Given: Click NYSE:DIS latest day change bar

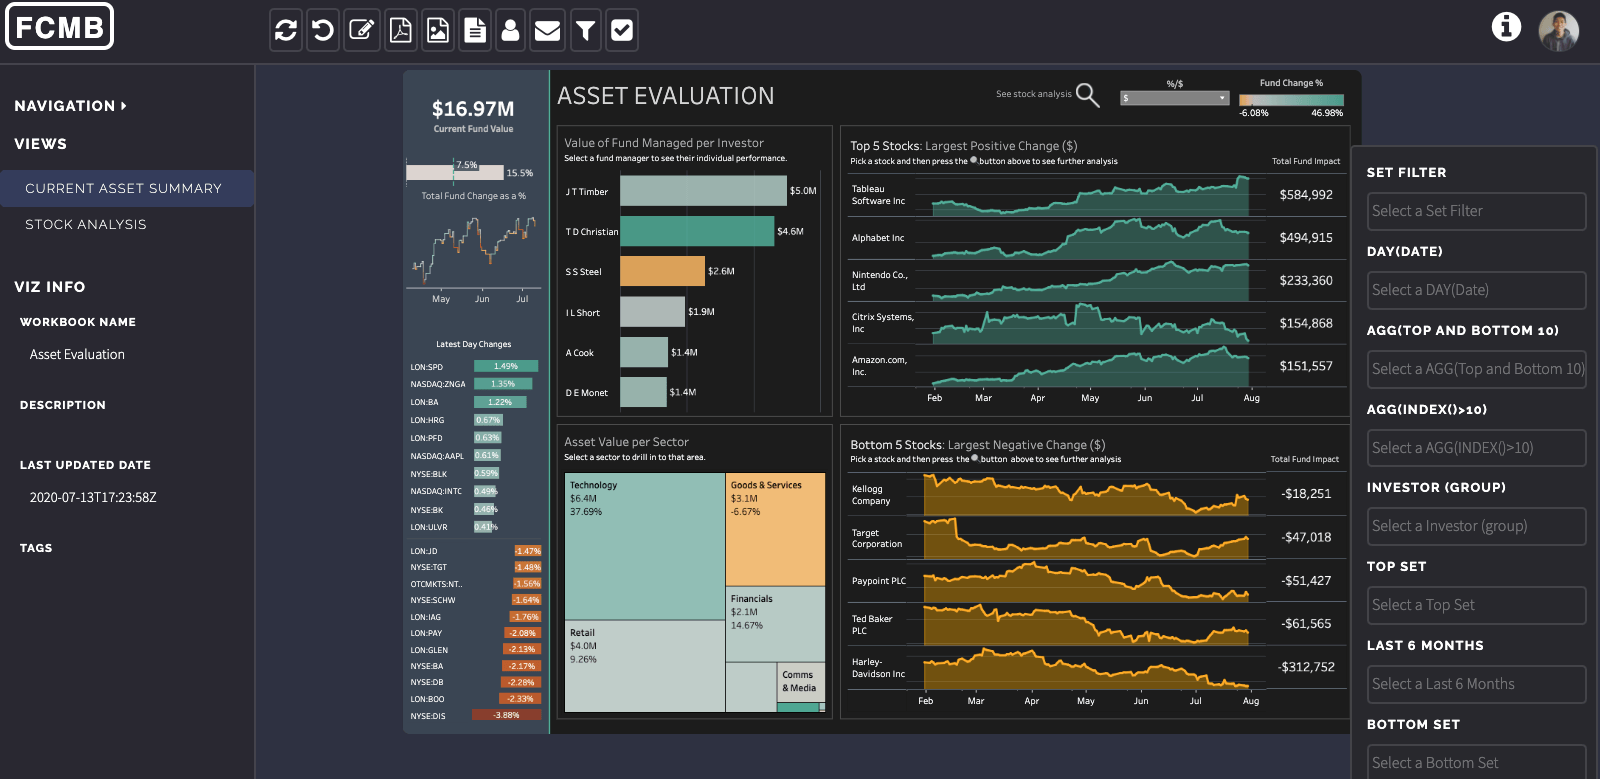Looking at the screenshot, I should 506,715.
